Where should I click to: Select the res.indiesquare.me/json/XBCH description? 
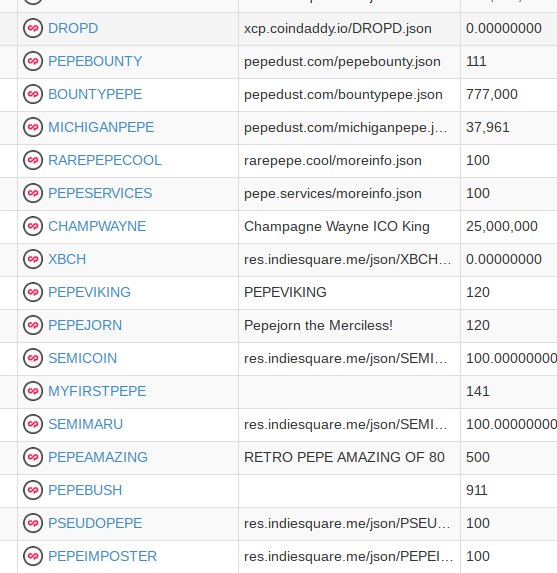pyautogui.click(x=348, y=259)
